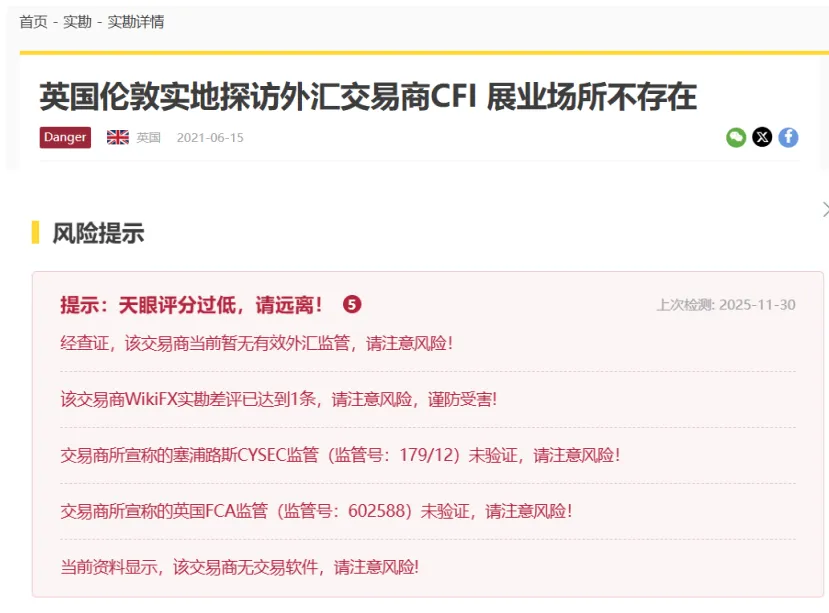Click the UK flag icon

(117, 138)
